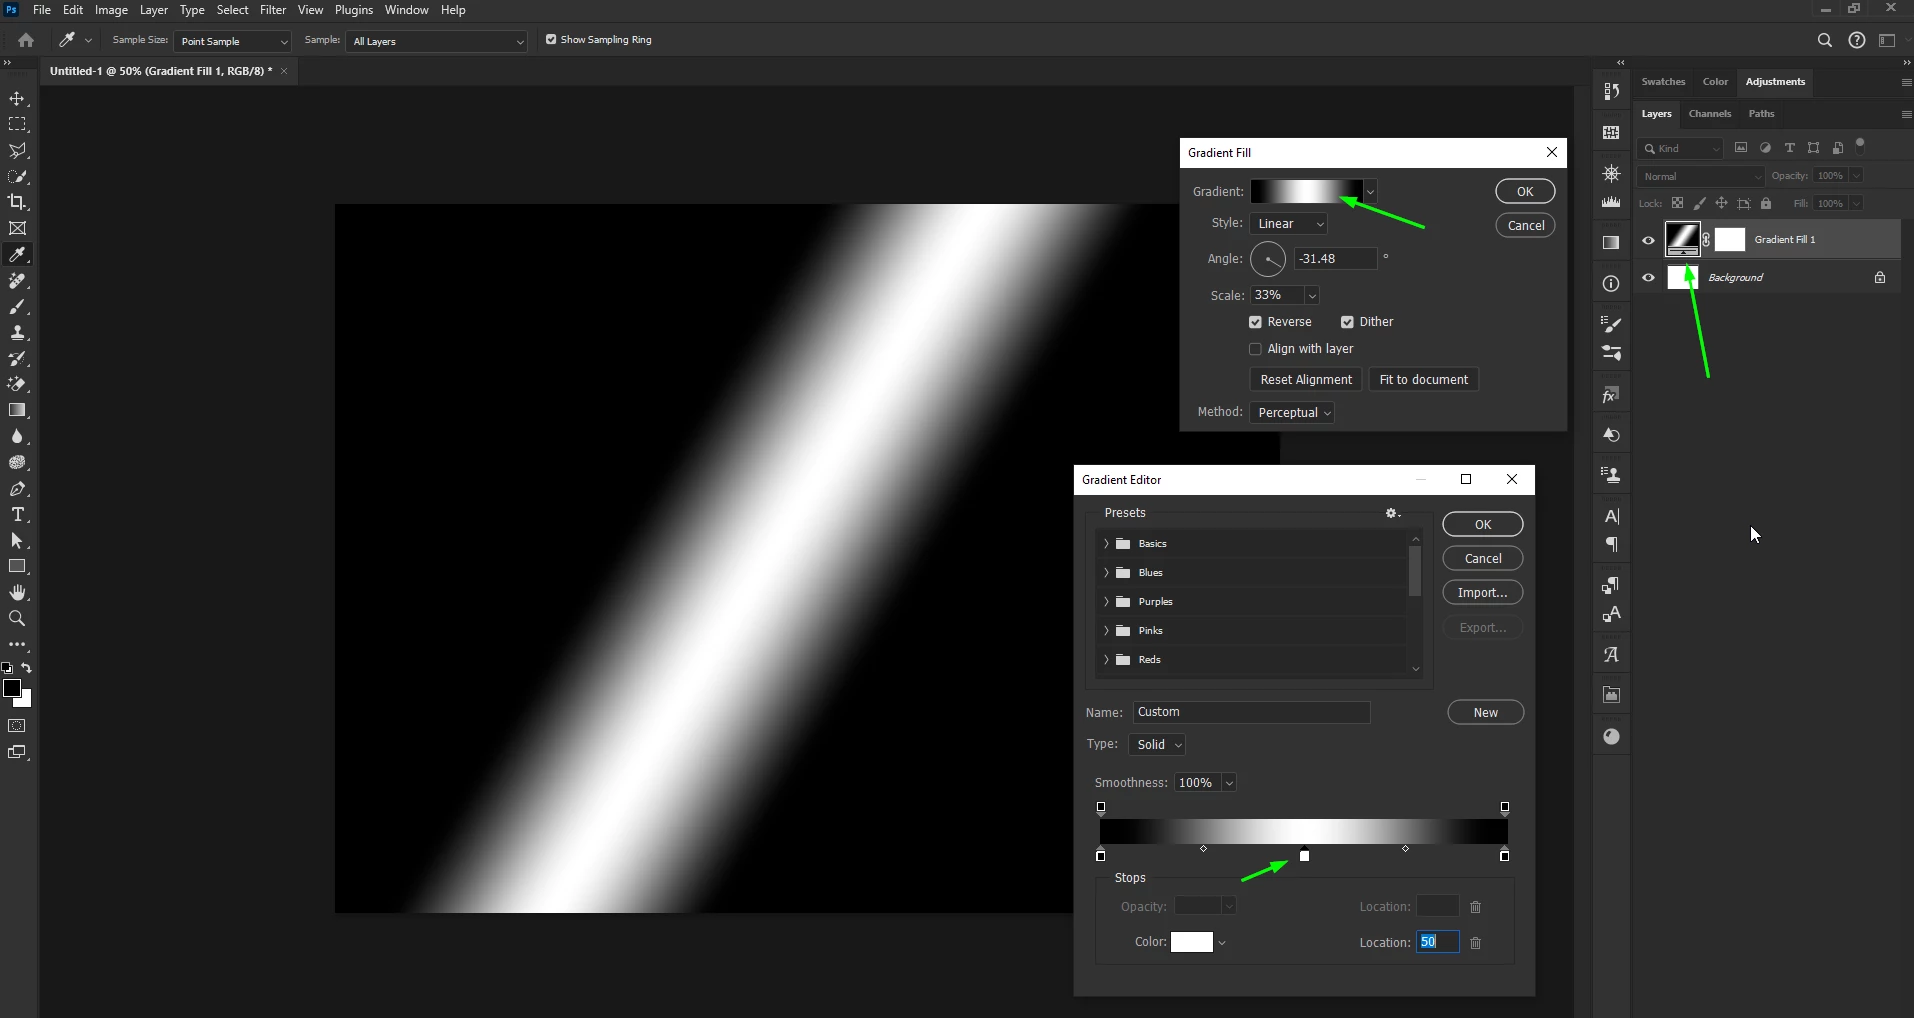Viewport: 1914px width, 1018px height.
Task: Switch to the Paths tab
Action: coord(1761,114)
